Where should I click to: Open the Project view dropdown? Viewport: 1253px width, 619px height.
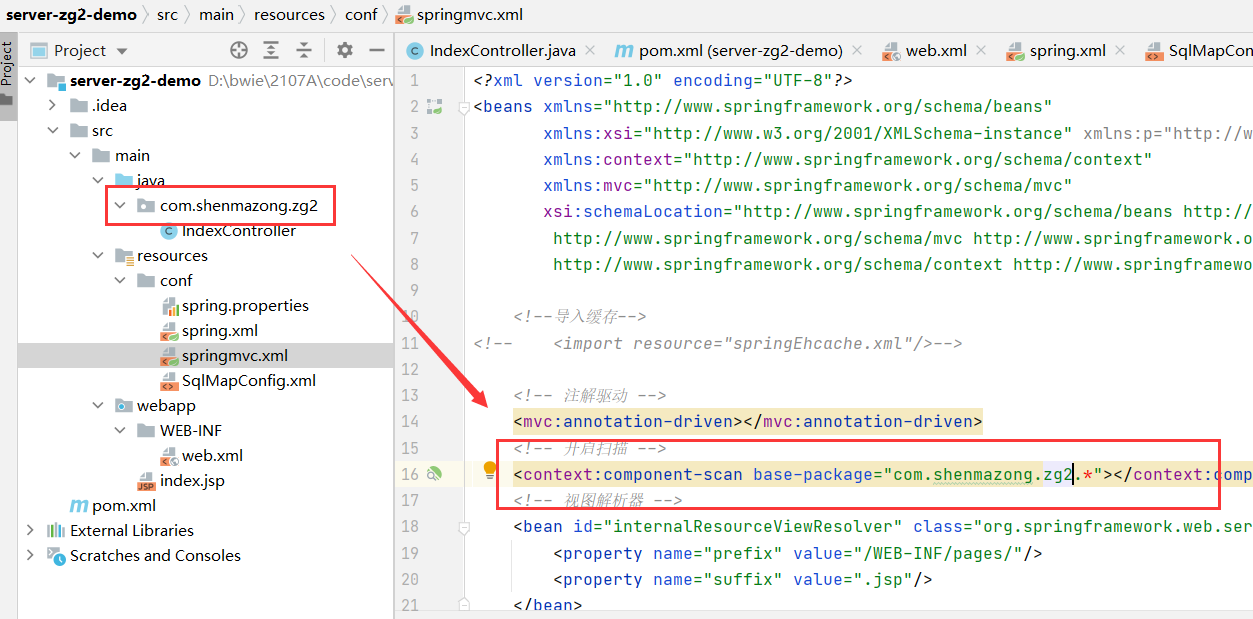[122, 51]
